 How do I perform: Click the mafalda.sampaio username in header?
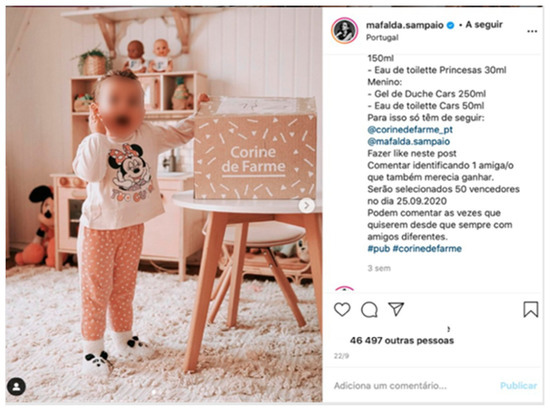pyautogui.click(x=405, y=25)
